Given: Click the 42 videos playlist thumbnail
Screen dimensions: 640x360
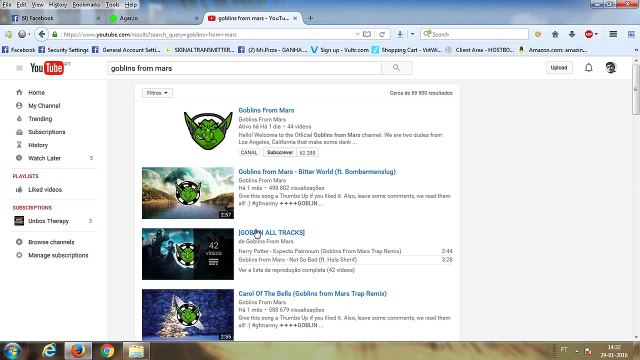Looking at the screenshot, I should pos(188,254).
